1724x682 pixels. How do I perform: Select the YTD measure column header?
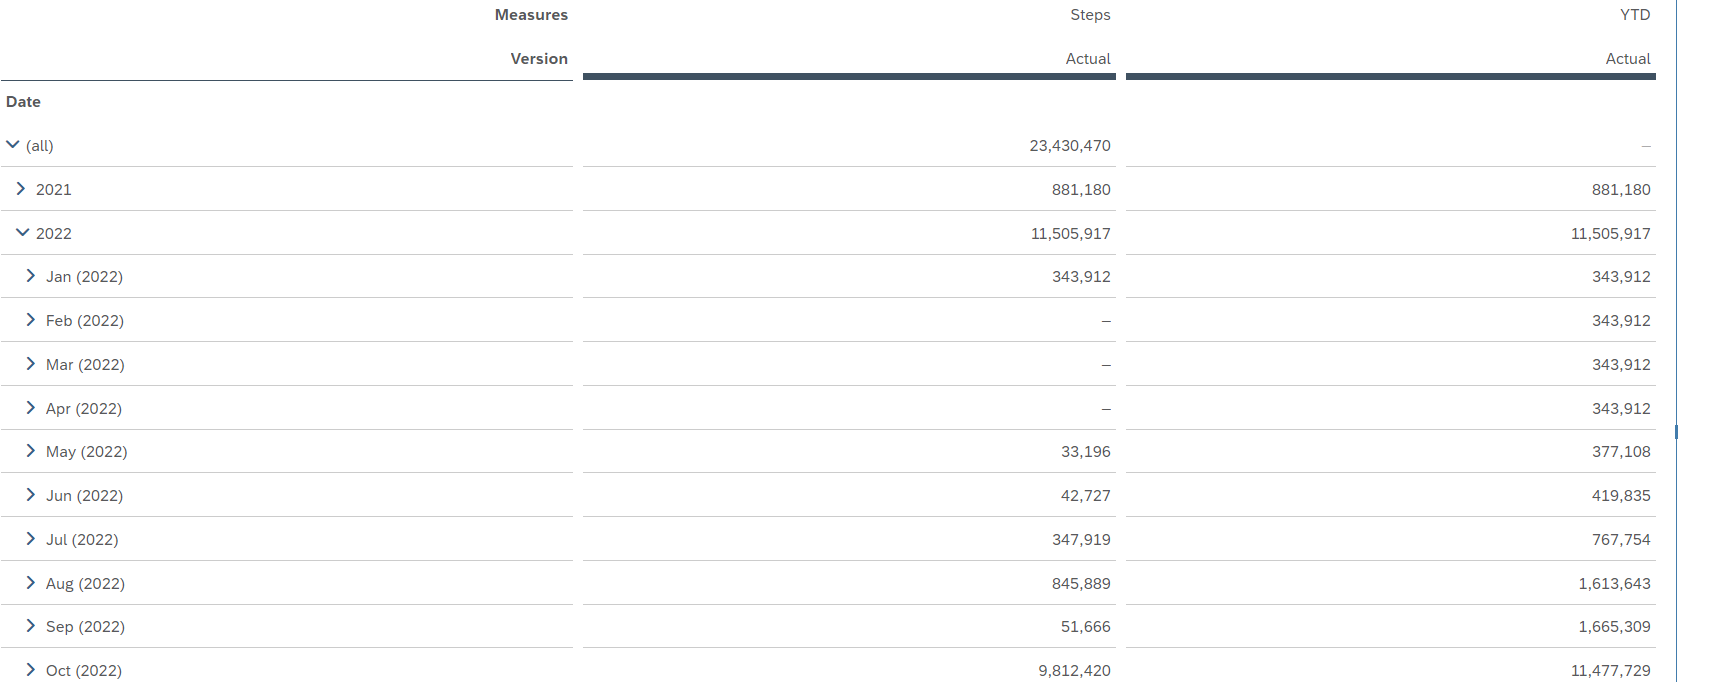(x=1635, y=15)
